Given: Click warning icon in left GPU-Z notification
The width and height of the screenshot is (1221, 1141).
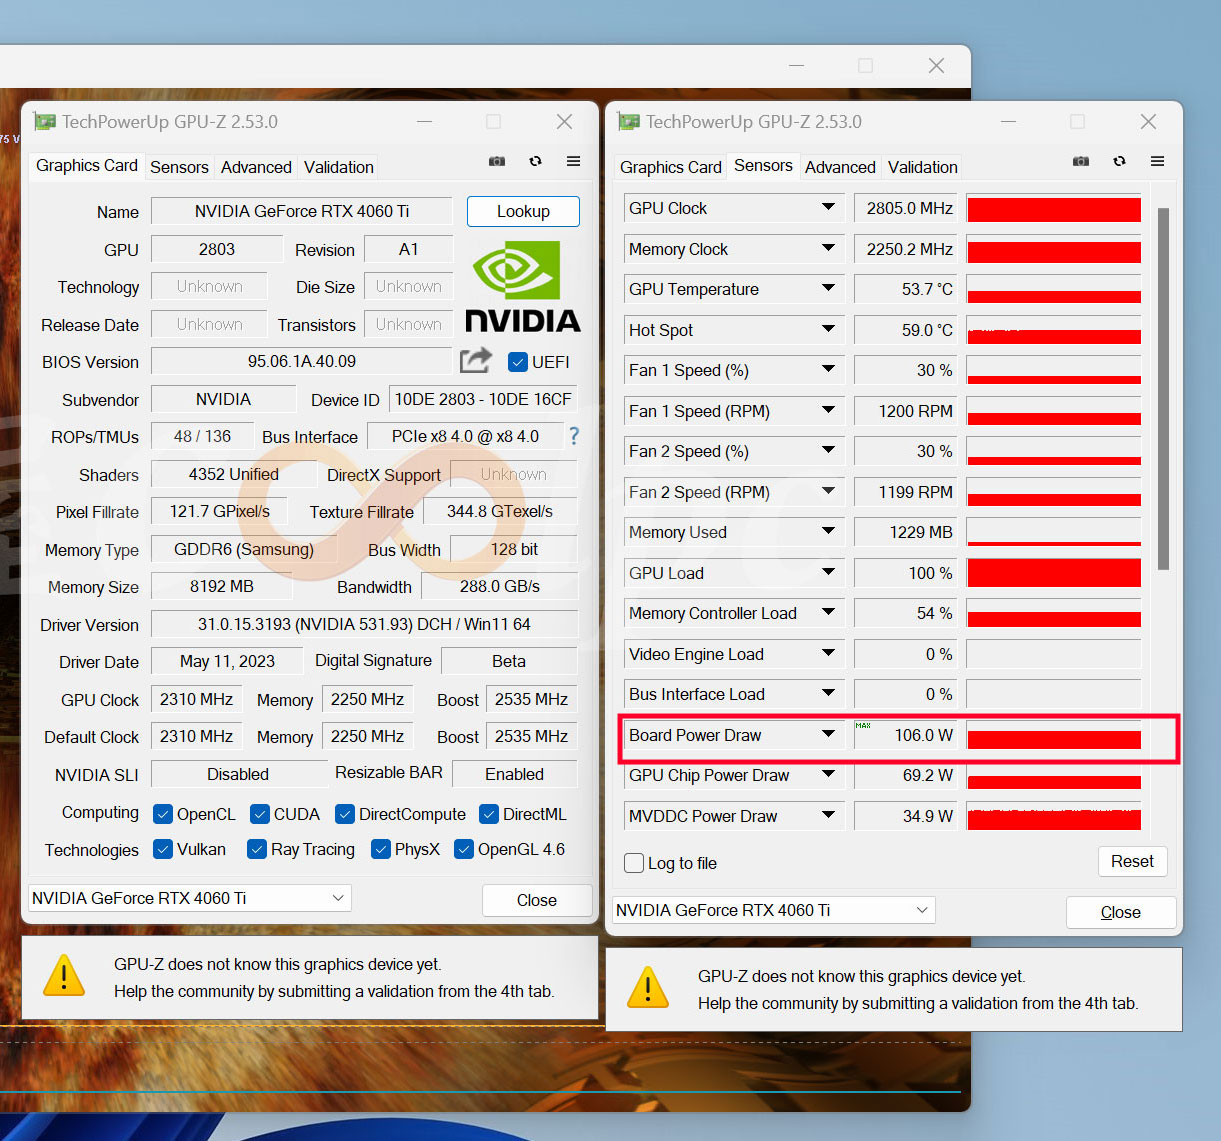Looking at the screenshot, I should click(64, 975).
